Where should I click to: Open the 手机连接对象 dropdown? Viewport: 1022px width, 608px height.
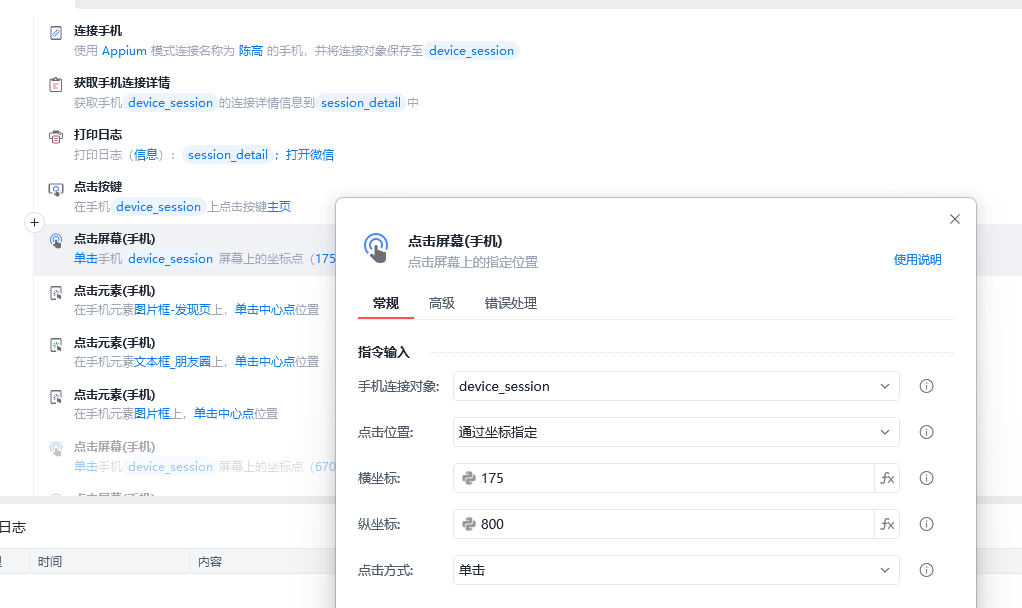point(676,386)
